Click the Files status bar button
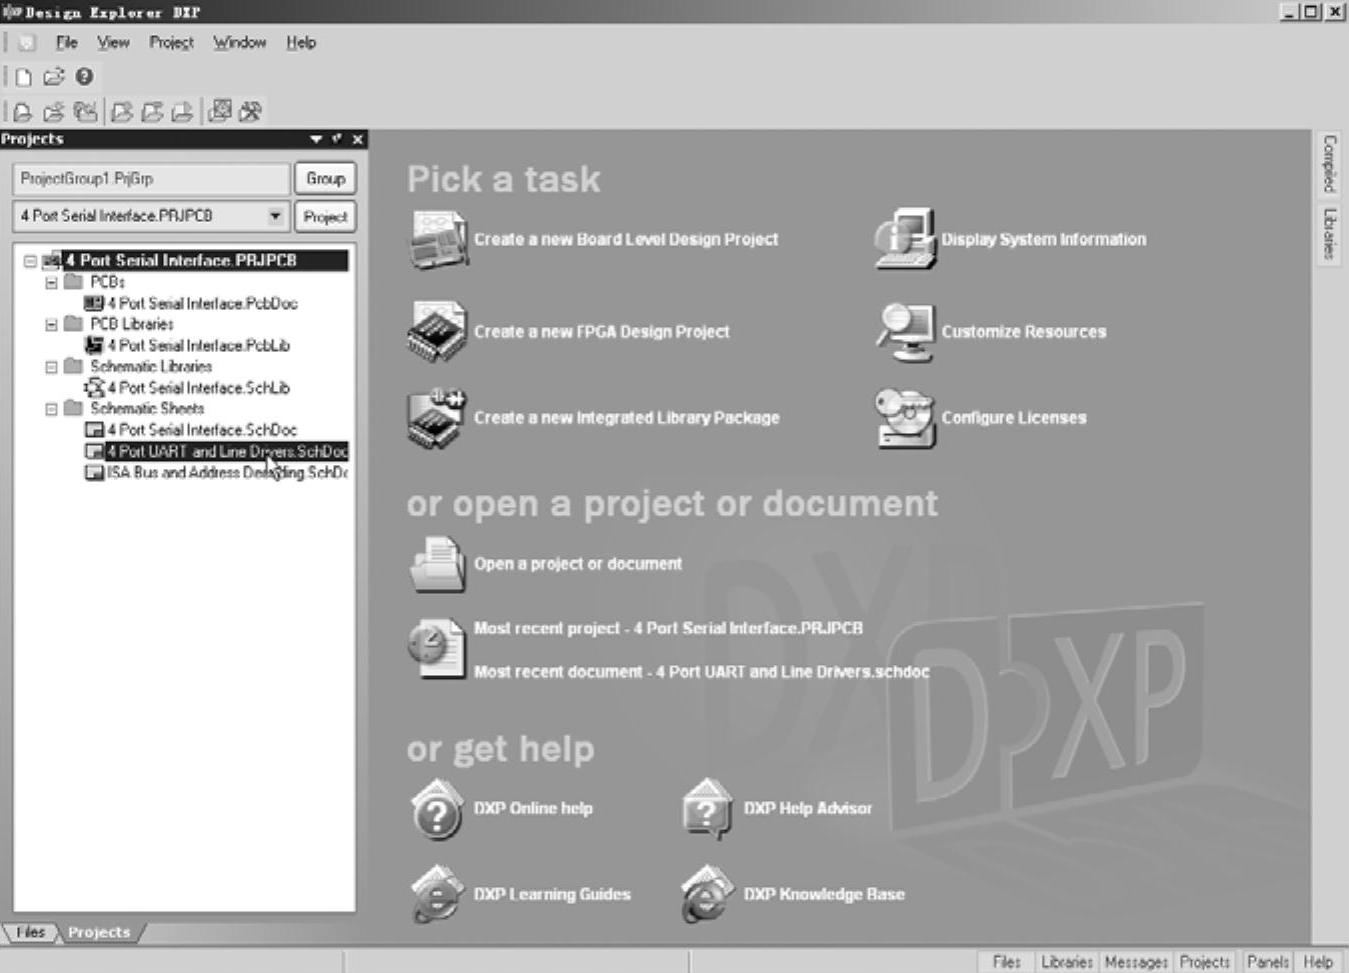The height and width of the screenshot is (973, 1349). coord(1006,961)
